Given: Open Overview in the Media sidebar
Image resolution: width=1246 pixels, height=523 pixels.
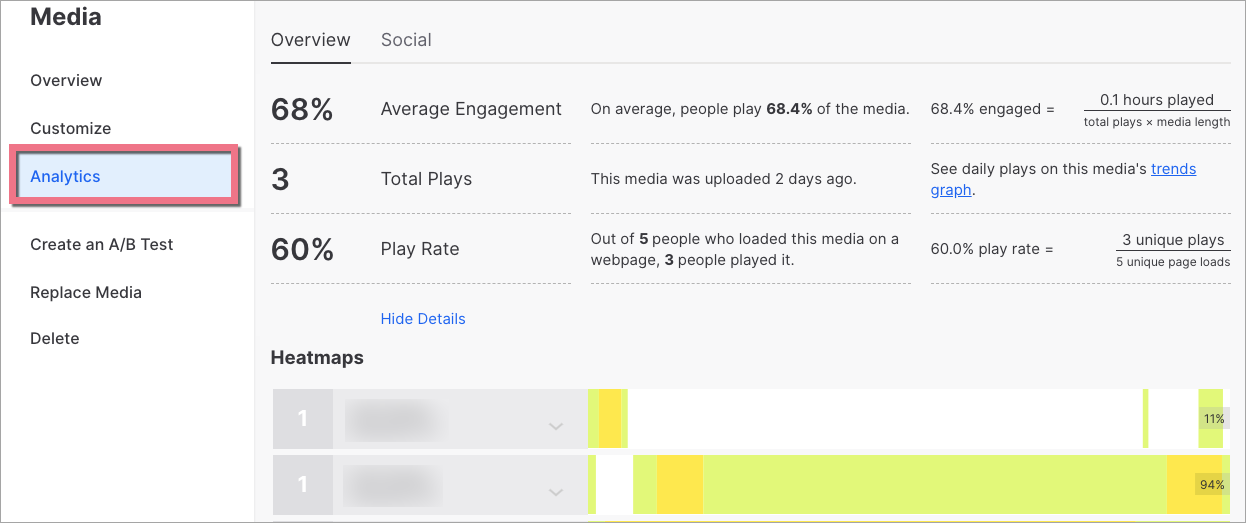Looking at the screenshot, I should coord(66,81).
